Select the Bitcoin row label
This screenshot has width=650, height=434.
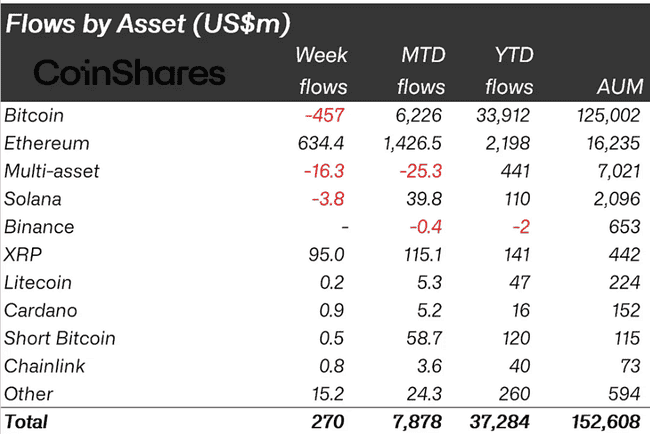click(x=34, y=115)
